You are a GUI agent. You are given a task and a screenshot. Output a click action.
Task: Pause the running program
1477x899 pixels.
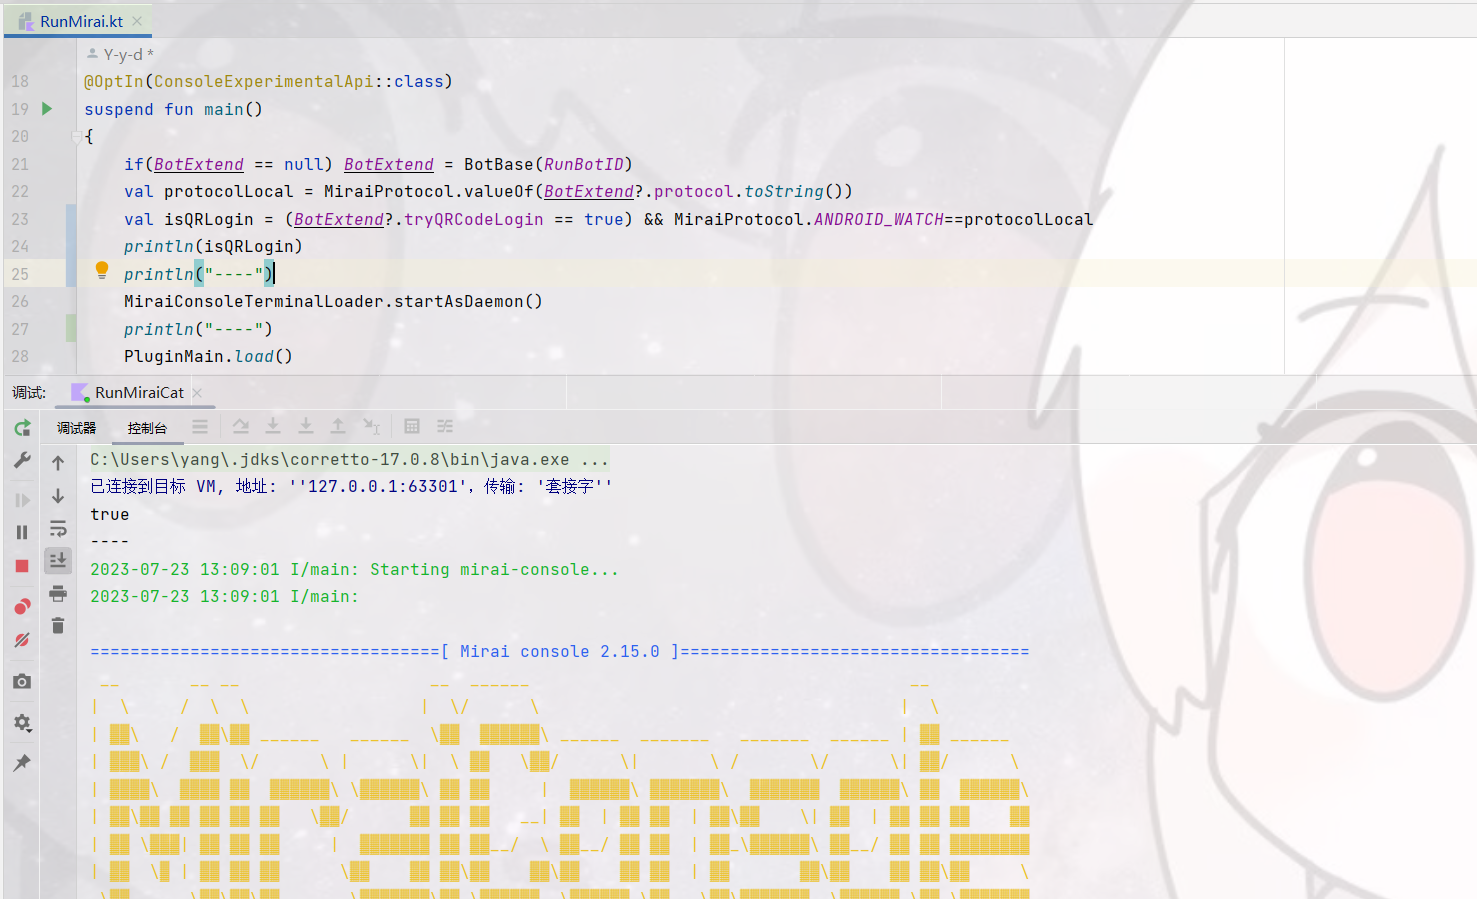coord(21,532)
